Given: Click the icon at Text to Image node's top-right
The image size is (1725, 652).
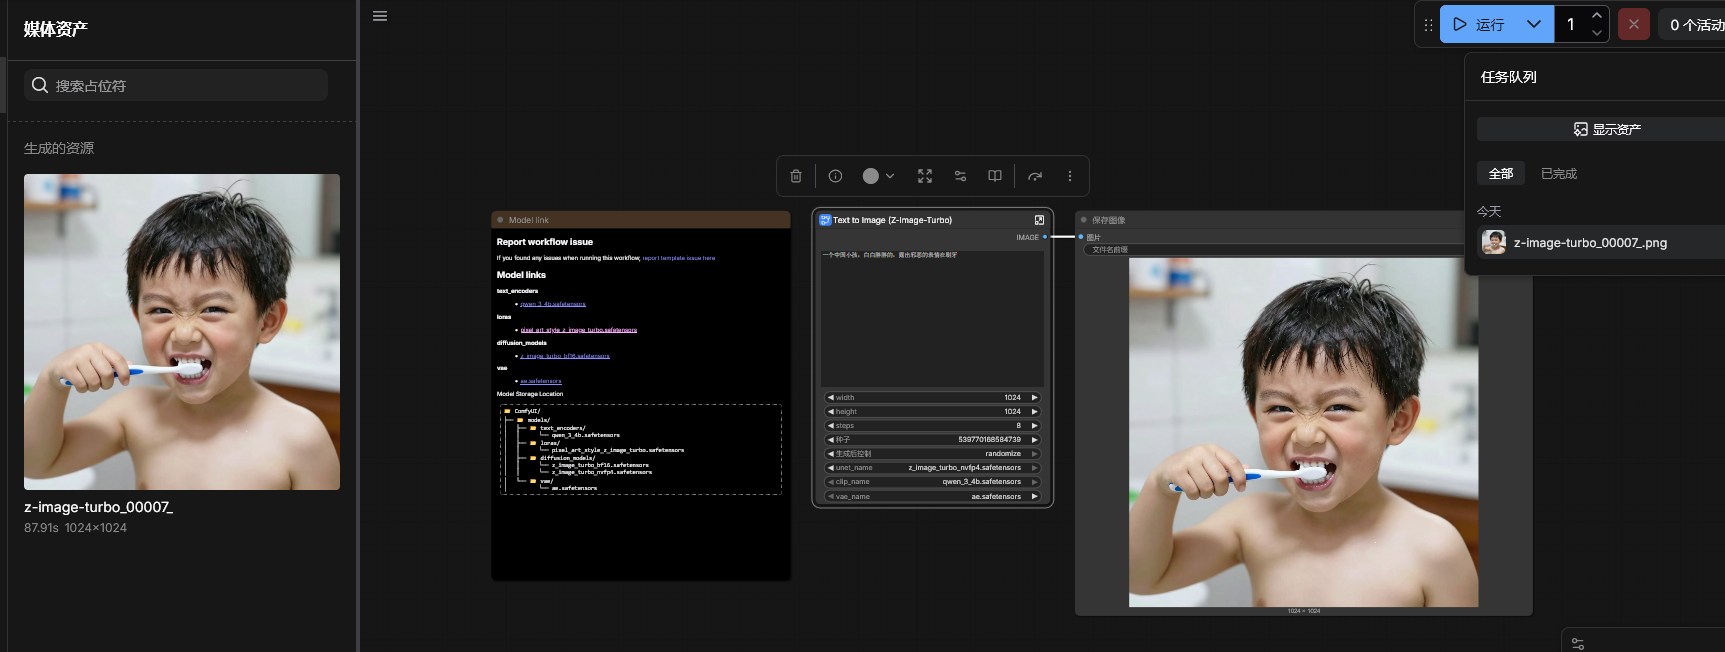Looking at the screenshot, I should (x=1039, y=220).
